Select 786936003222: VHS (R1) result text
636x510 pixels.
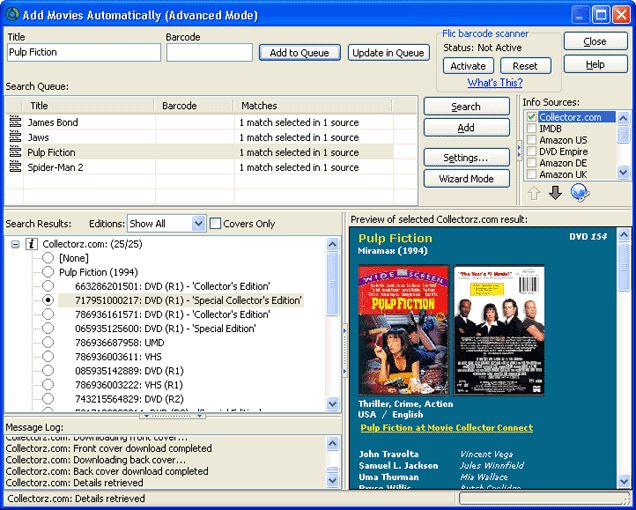[129, 385]
